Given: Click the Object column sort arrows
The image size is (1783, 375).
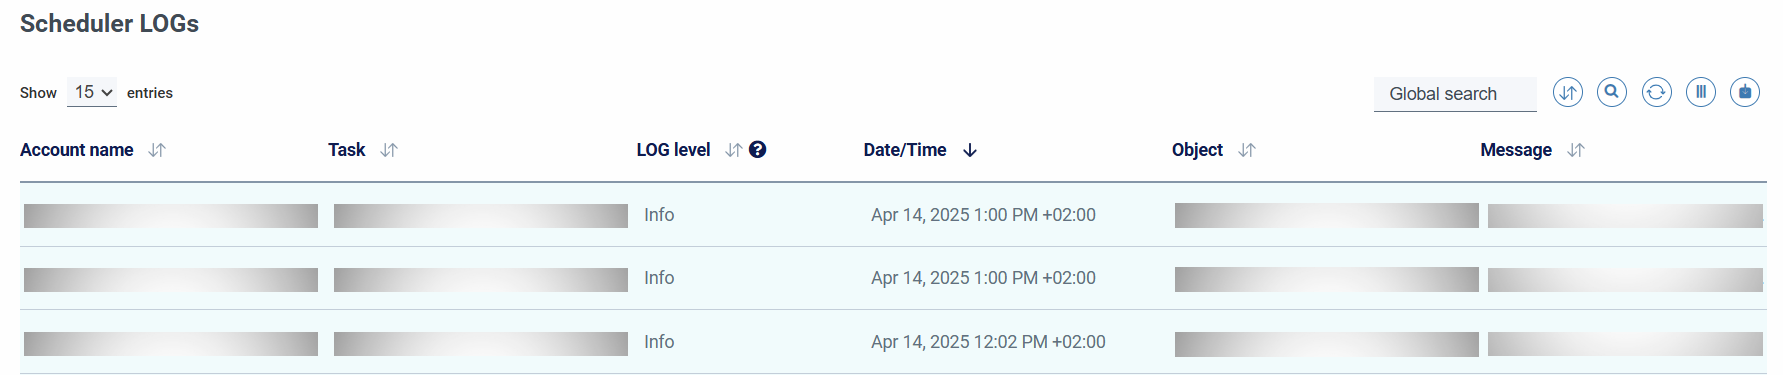Looking at the screenshot, I should [x=1246, y=150].
